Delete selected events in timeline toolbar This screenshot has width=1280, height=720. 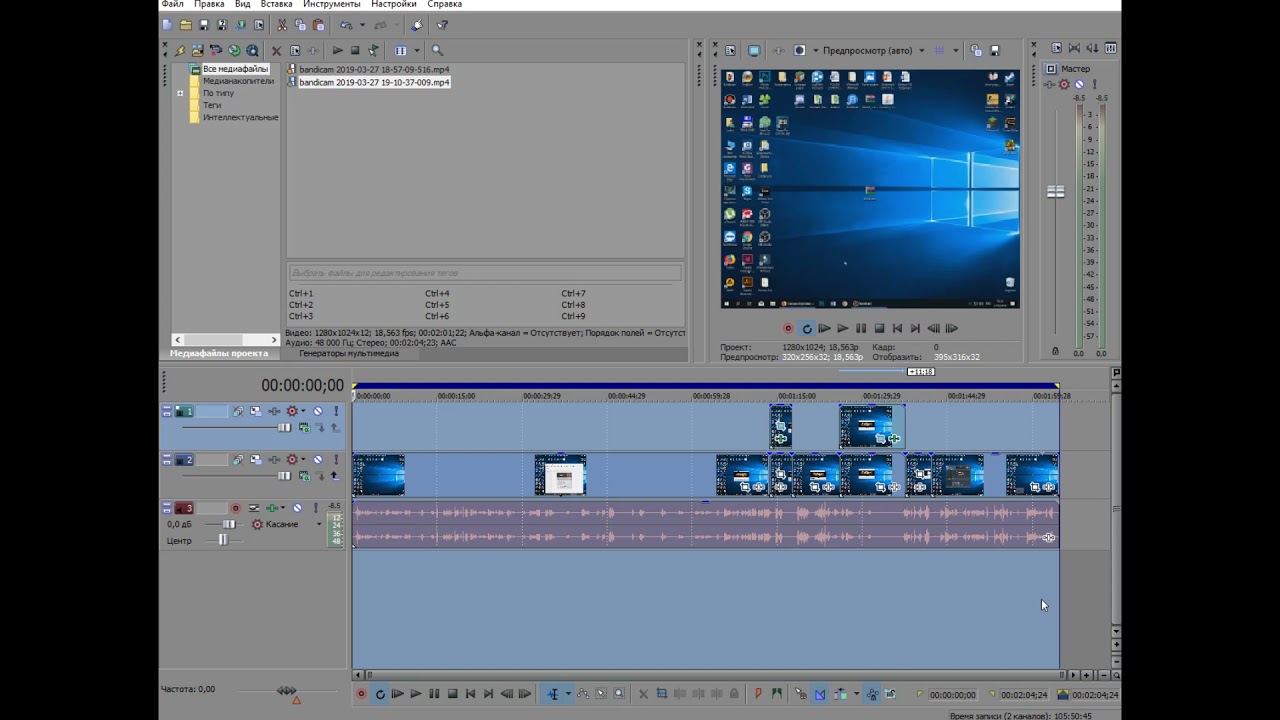[x=643, y=694]
